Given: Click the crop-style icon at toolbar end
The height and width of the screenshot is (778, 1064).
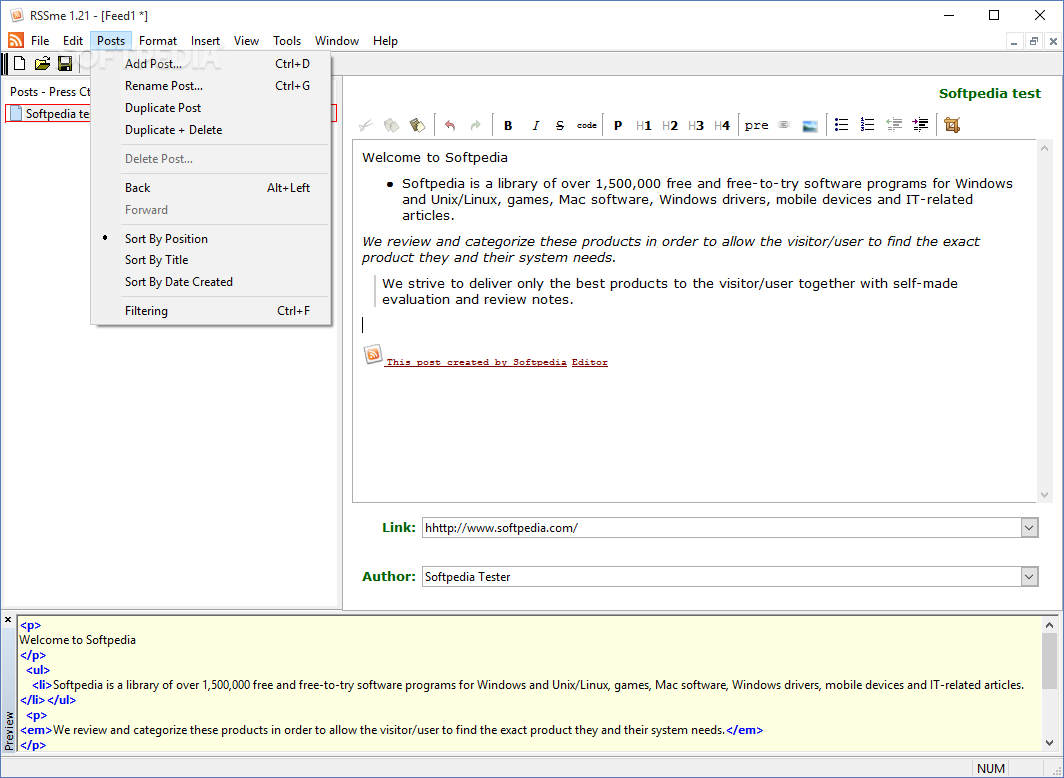Looking at the screenshot, I should 952,125.
